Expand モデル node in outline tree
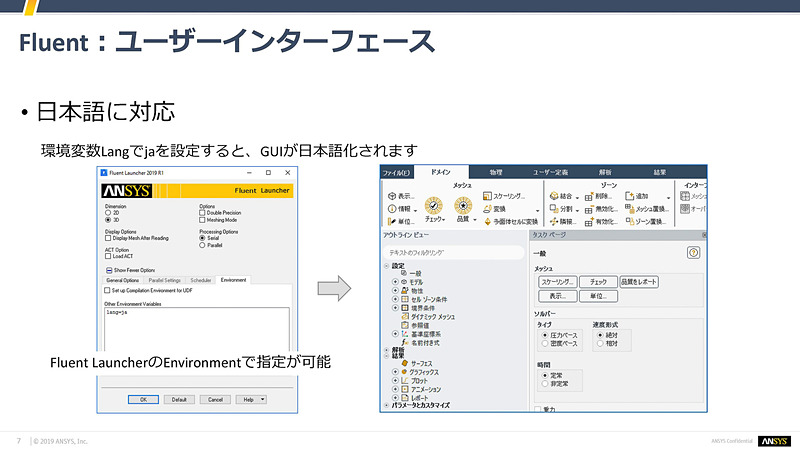The height and width of the screenshot is (450, 800). [395, 282]
